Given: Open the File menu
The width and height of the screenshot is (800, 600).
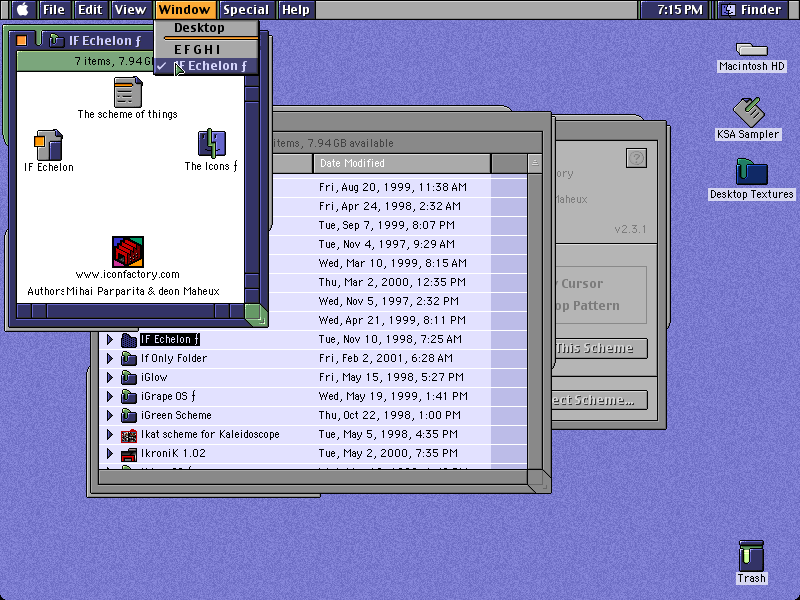Looking at the screenshot, I should click(x=54, y=9).
